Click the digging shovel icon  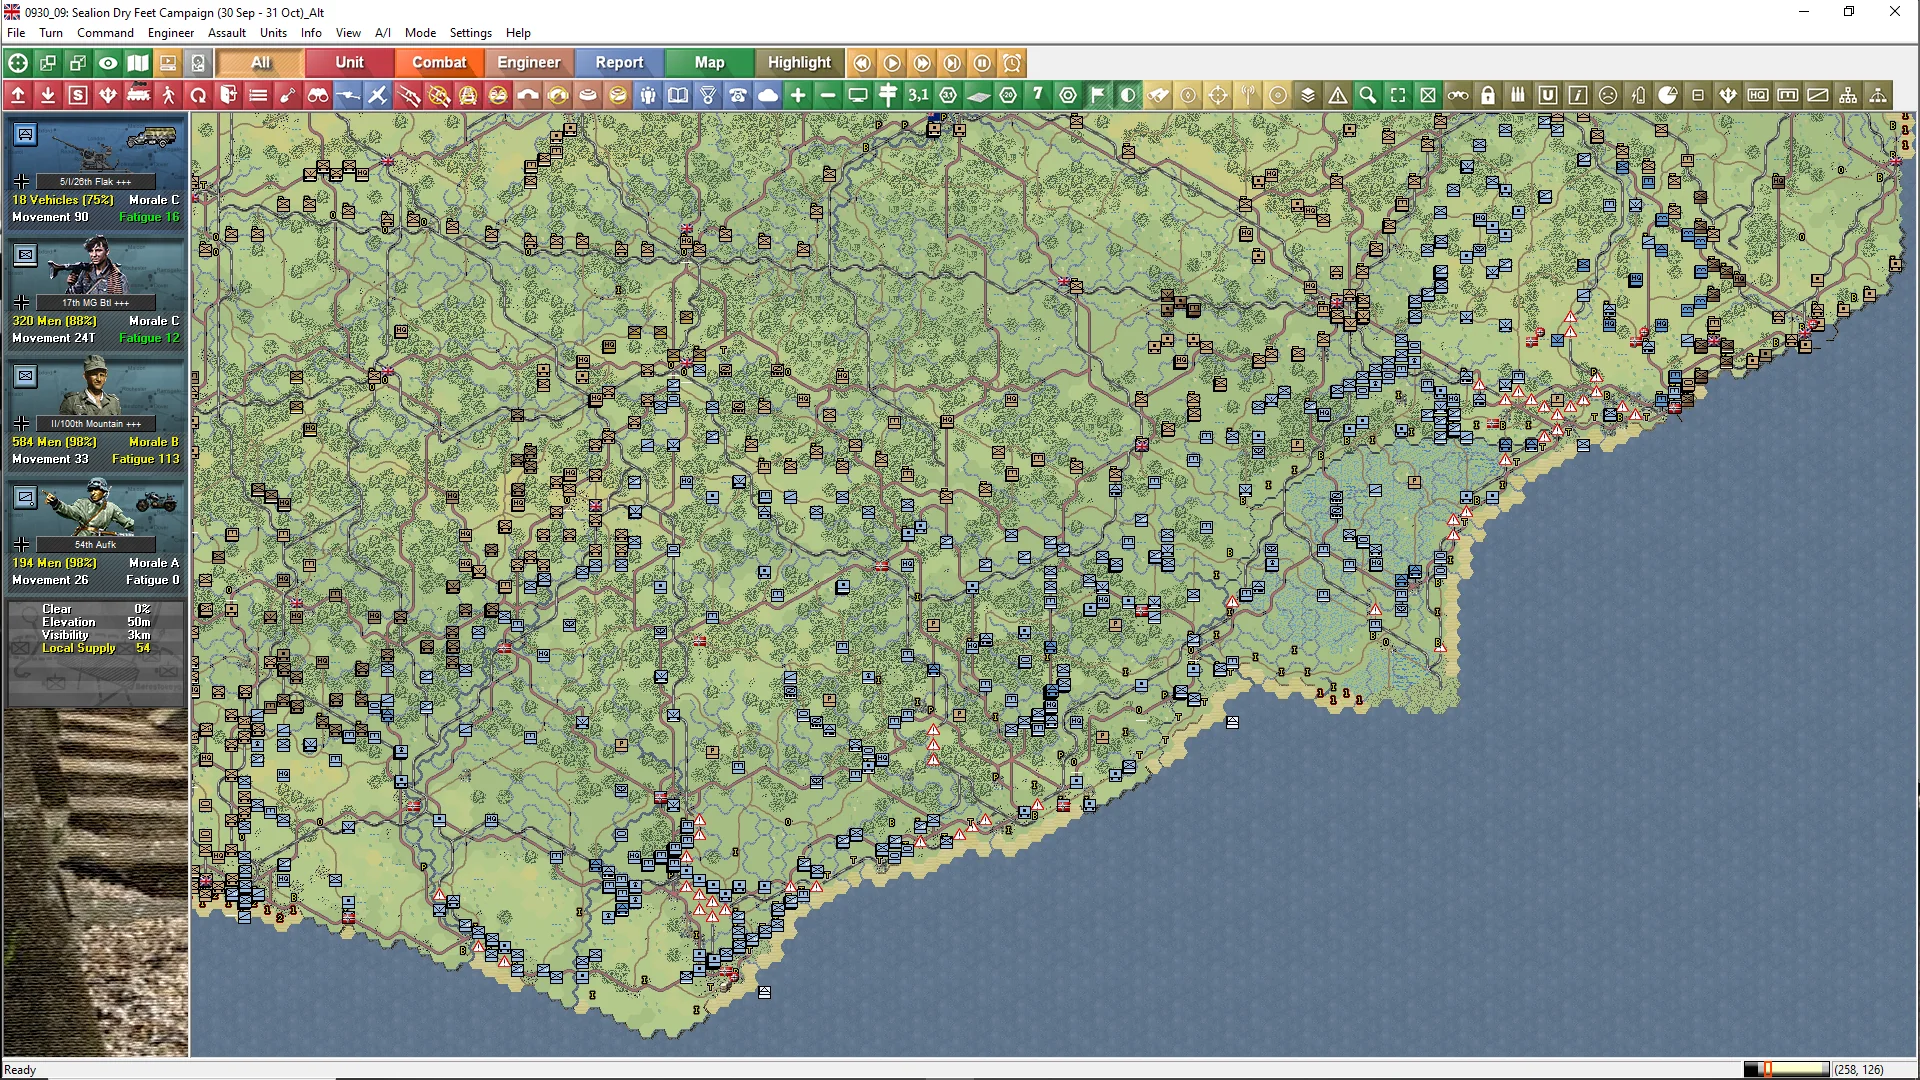[x=288, y=95]
